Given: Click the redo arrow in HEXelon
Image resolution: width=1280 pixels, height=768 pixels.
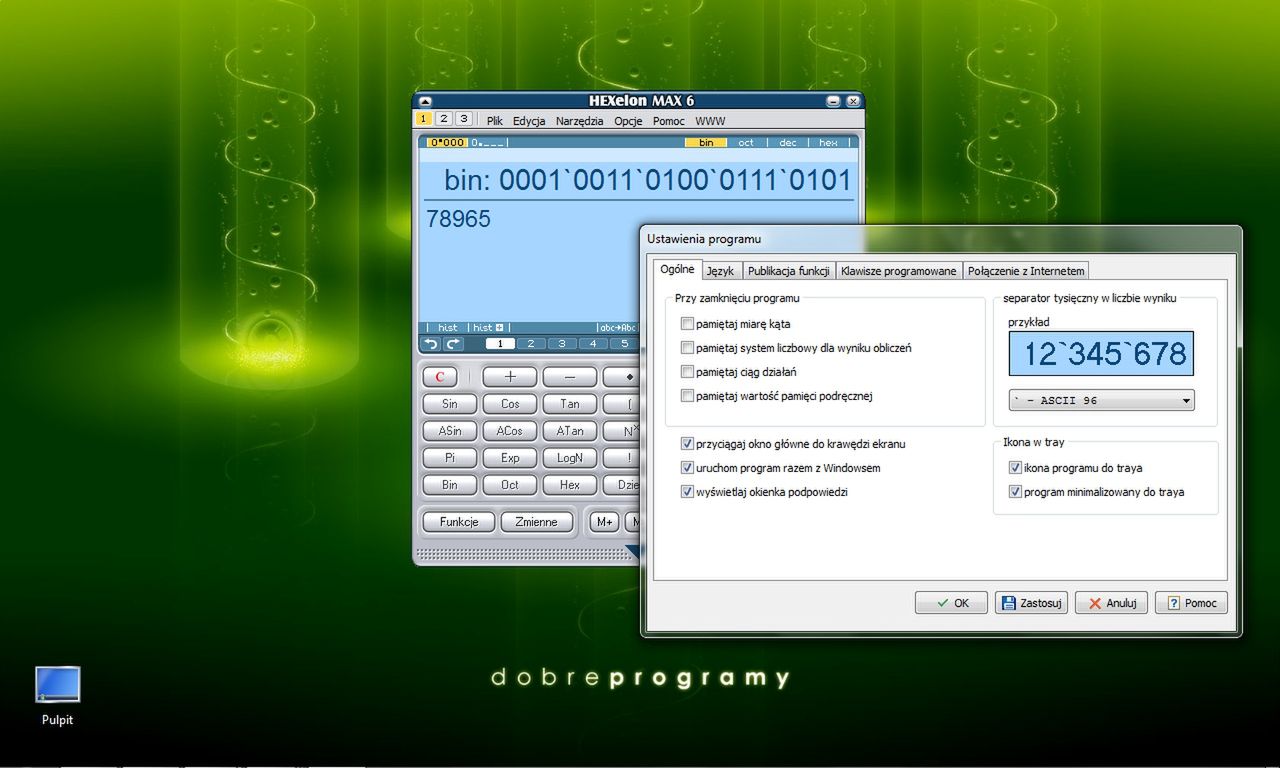Looking at the screenshot, I should [453, 344].
